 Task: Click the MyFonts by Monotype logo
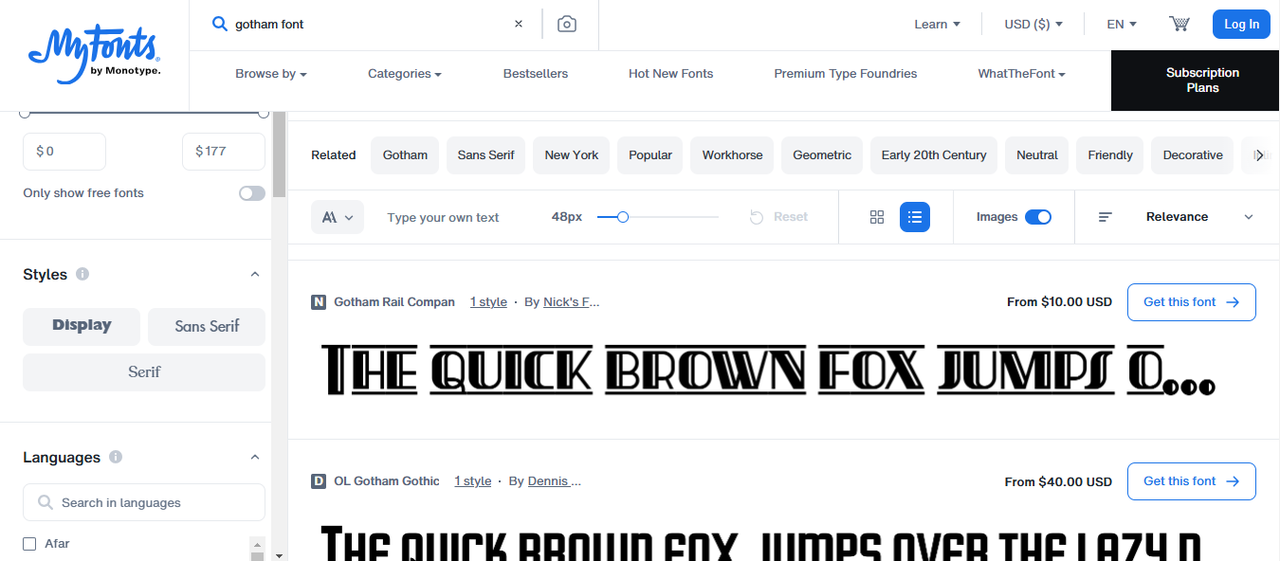(94, 56)
